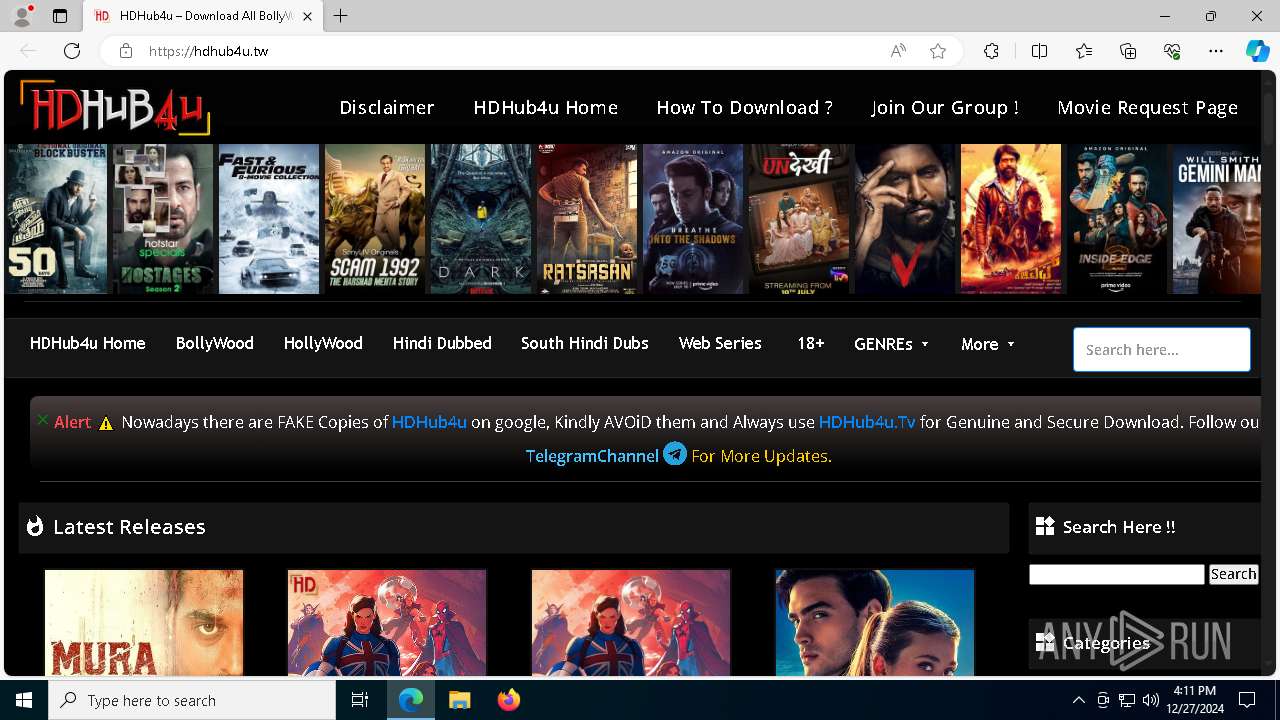
Task: Open the network icon in tray
Action: coord(1127,700)
